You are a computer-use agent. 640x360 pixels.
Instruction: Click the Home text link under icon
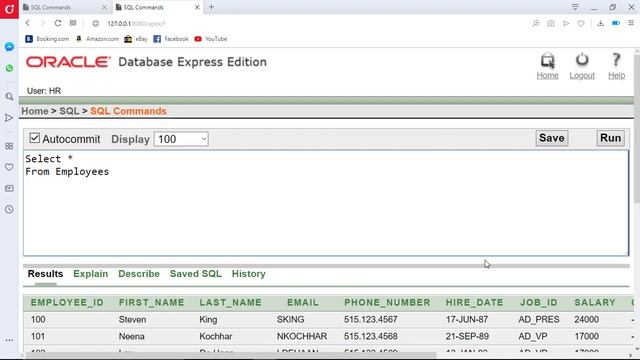[547, 76]
